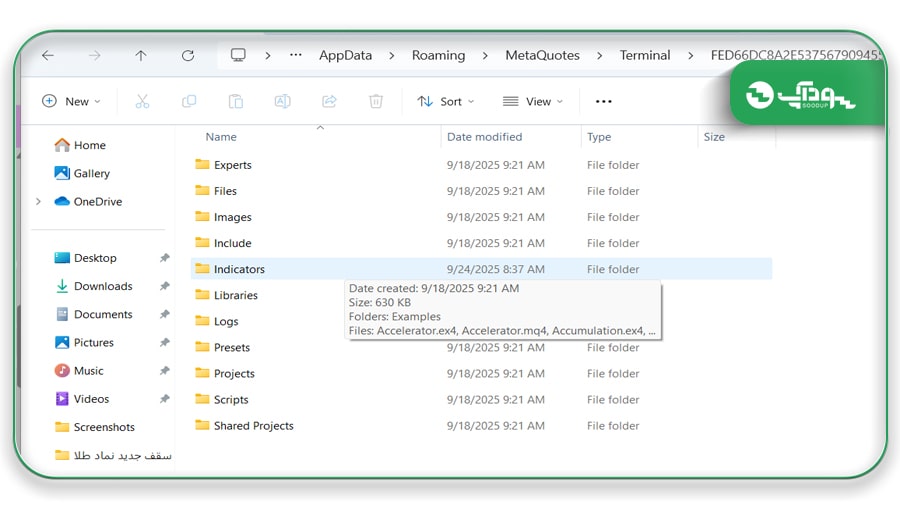
Task: Expand chevron after Terminal in address bar
Action: click(690, 56)
